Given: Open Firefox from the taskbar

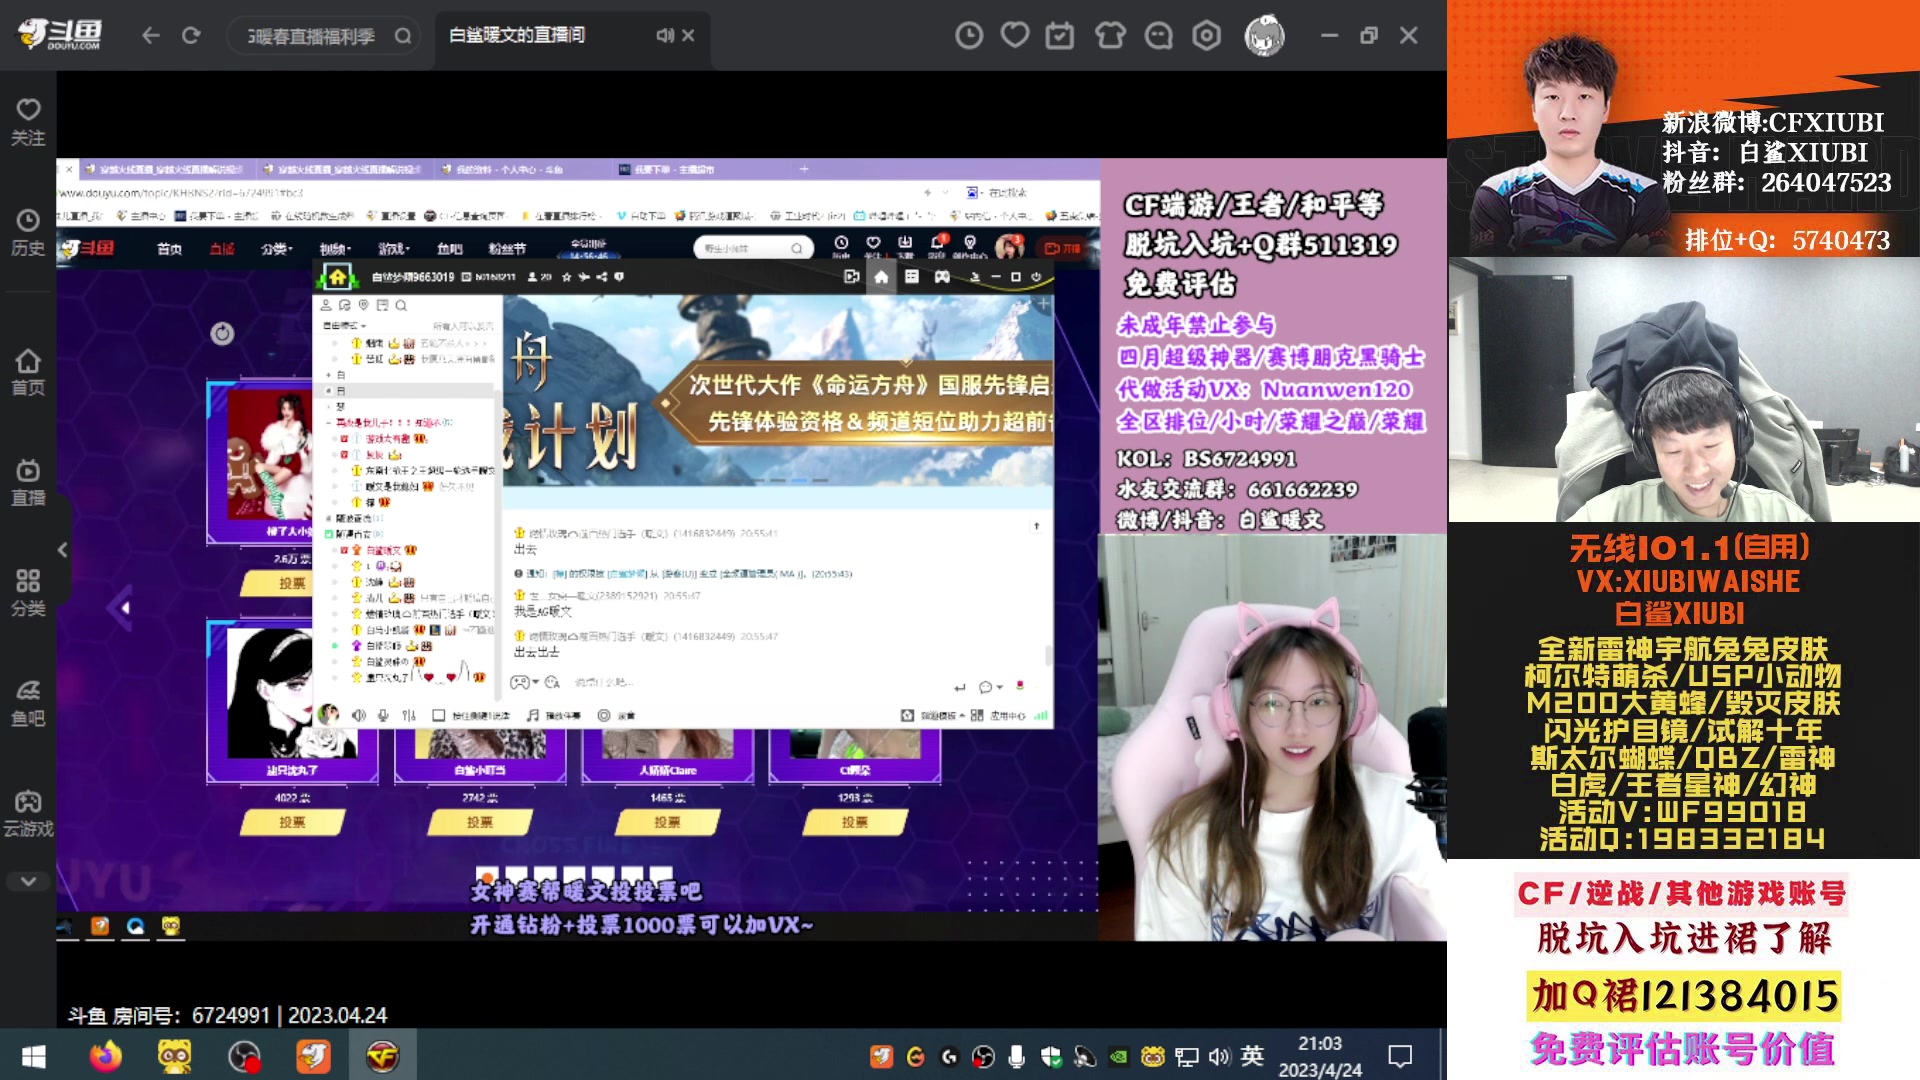Looking at the screenshot, I should (105, 1056).
